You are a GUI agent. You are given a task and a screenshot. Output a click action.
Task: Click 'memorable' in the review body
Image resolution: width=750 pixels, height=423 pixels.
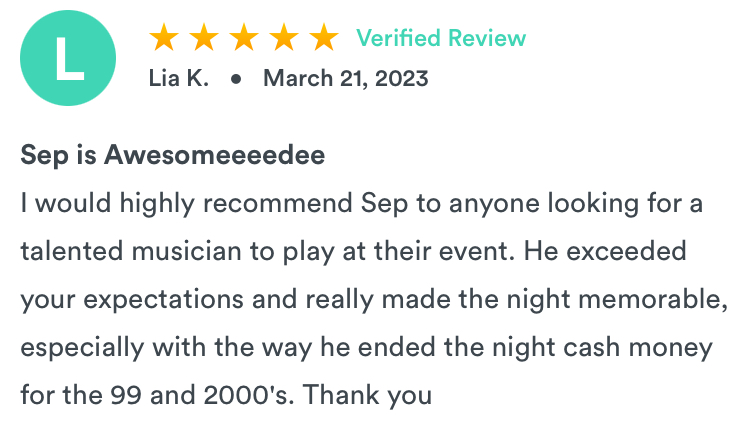pos(650,299)
